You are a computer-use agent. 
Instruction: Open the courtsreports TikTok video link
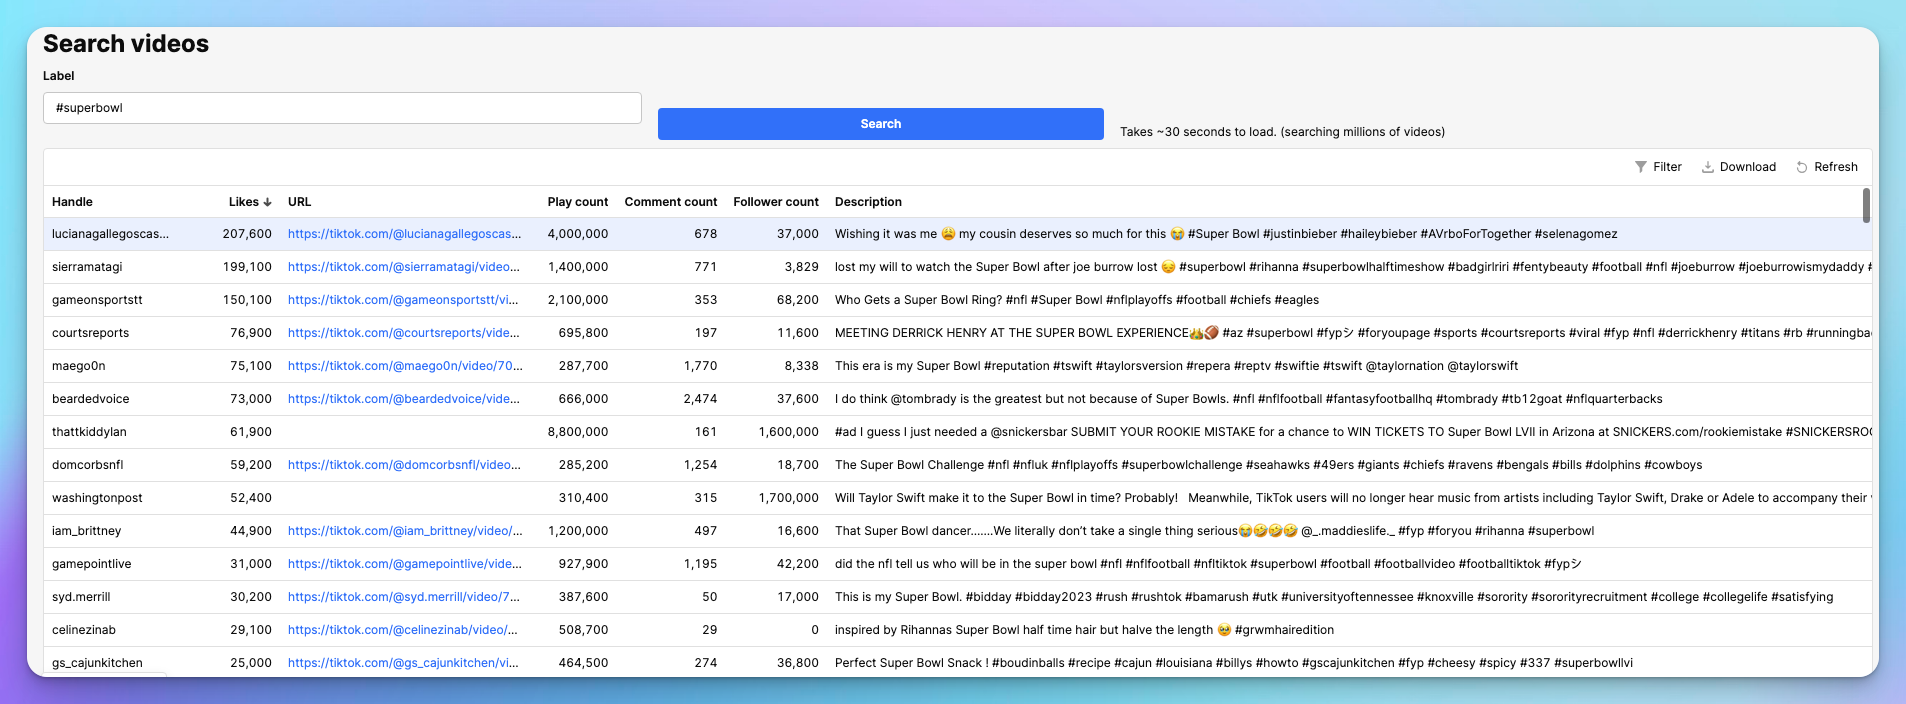(404, 333)
